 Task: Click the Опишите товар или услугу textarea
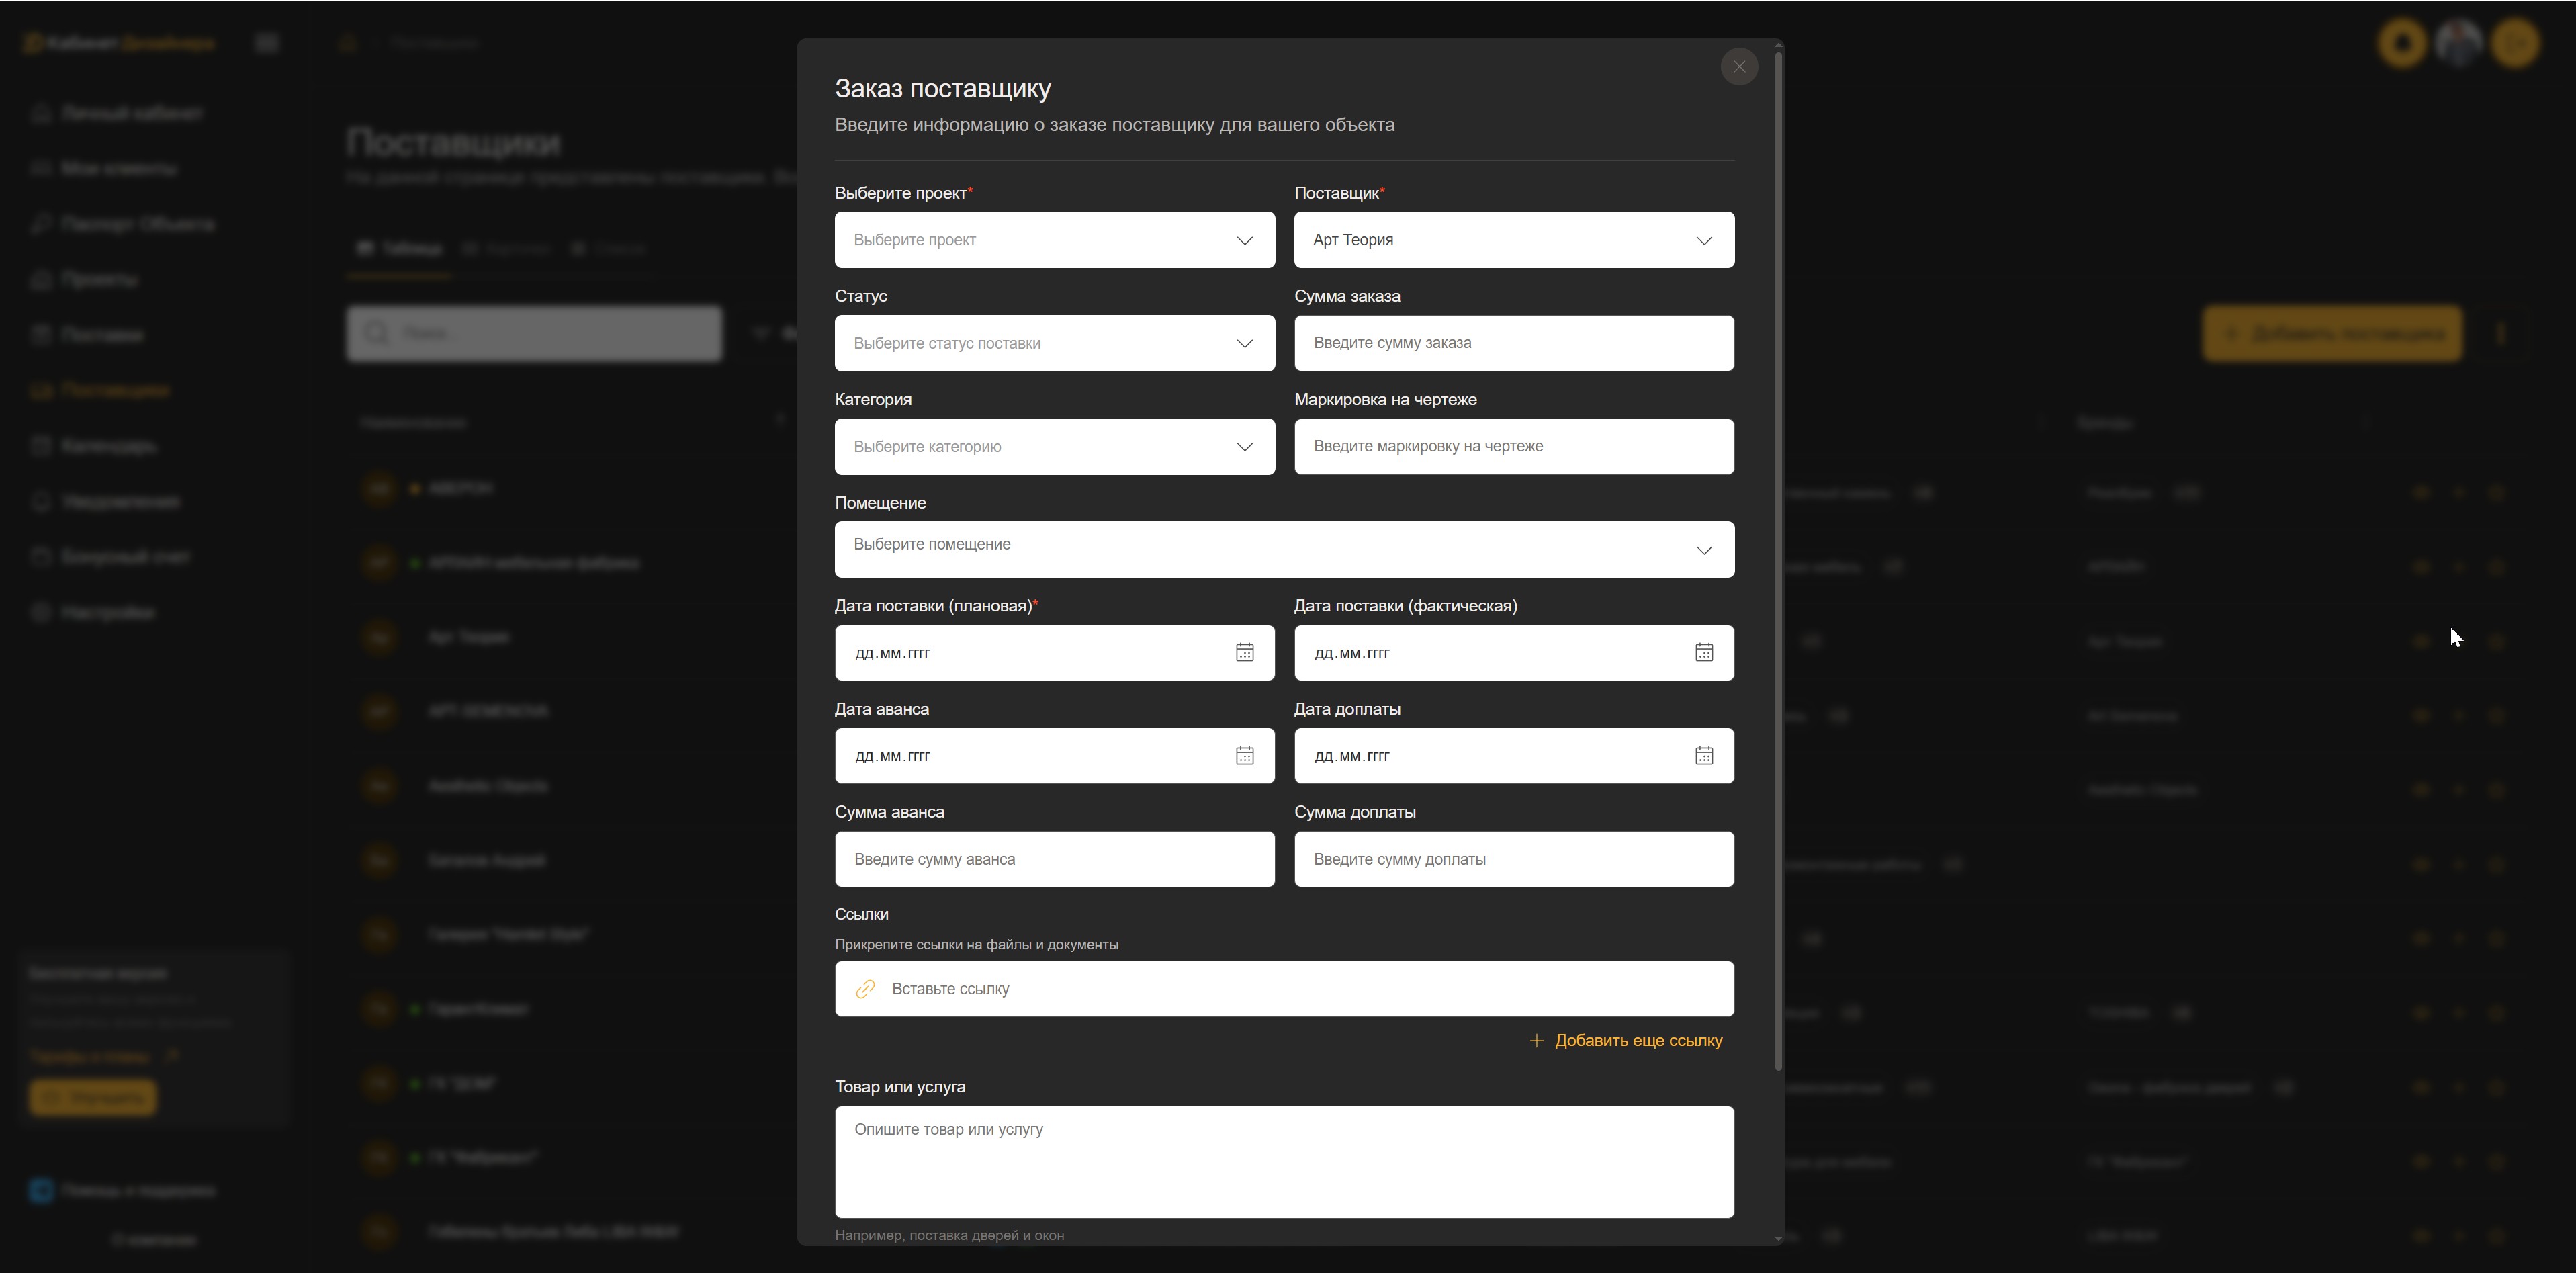pyautogui.click(x=1283, y=1161)
